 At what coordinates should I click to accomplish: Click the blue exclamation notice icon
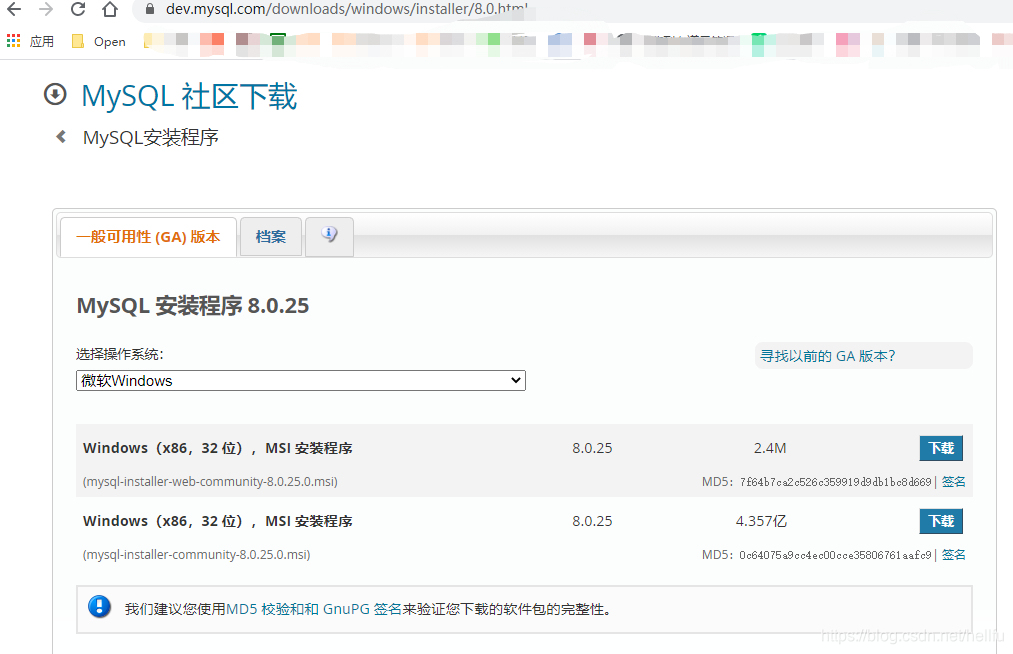(x=99, y=607)
